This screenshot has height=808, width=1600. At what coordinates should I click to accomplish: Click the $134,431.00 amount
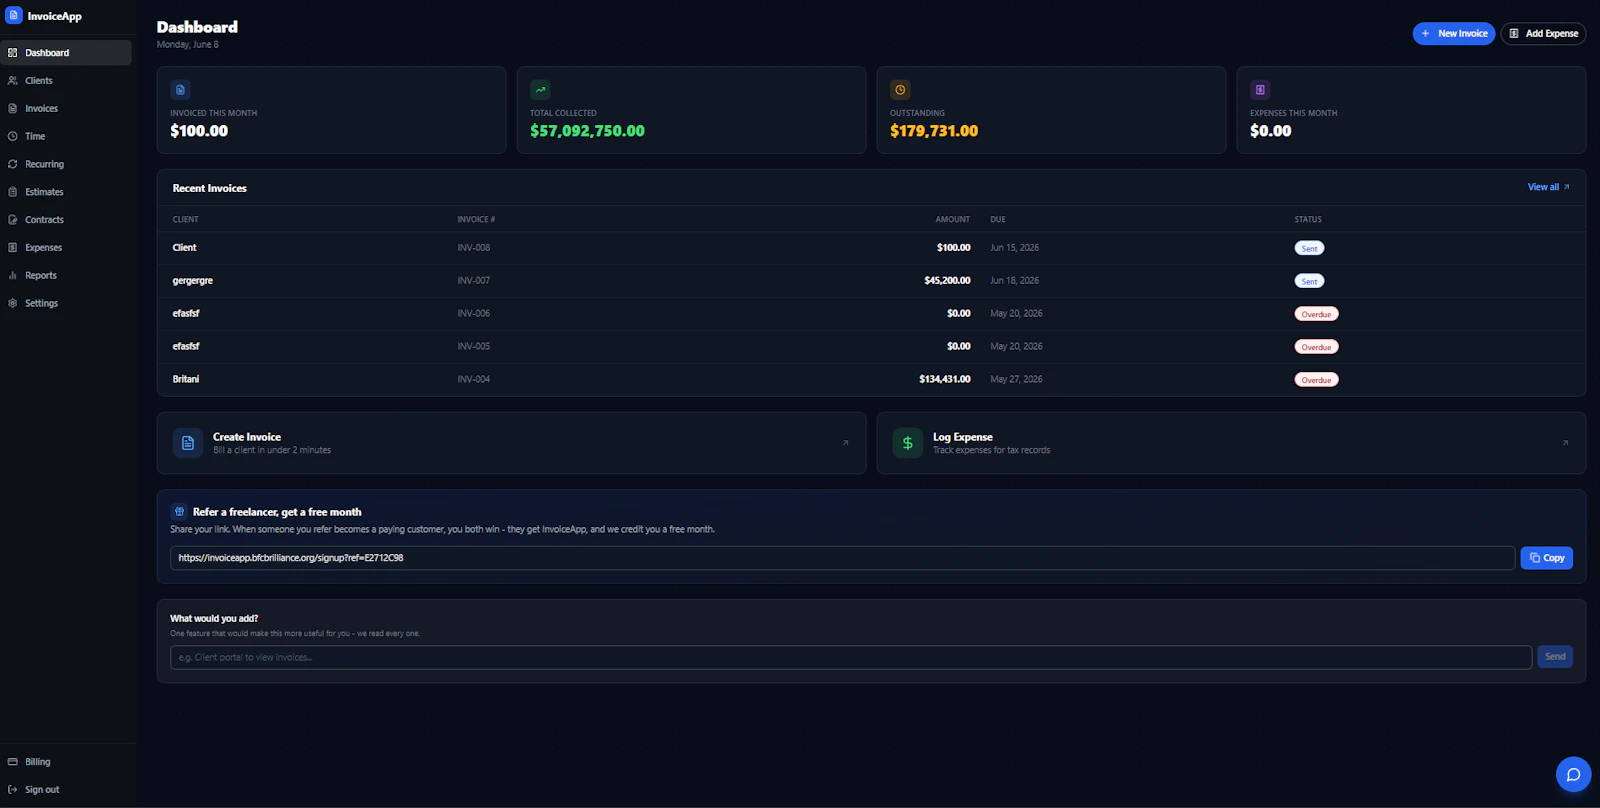(945, 380)
